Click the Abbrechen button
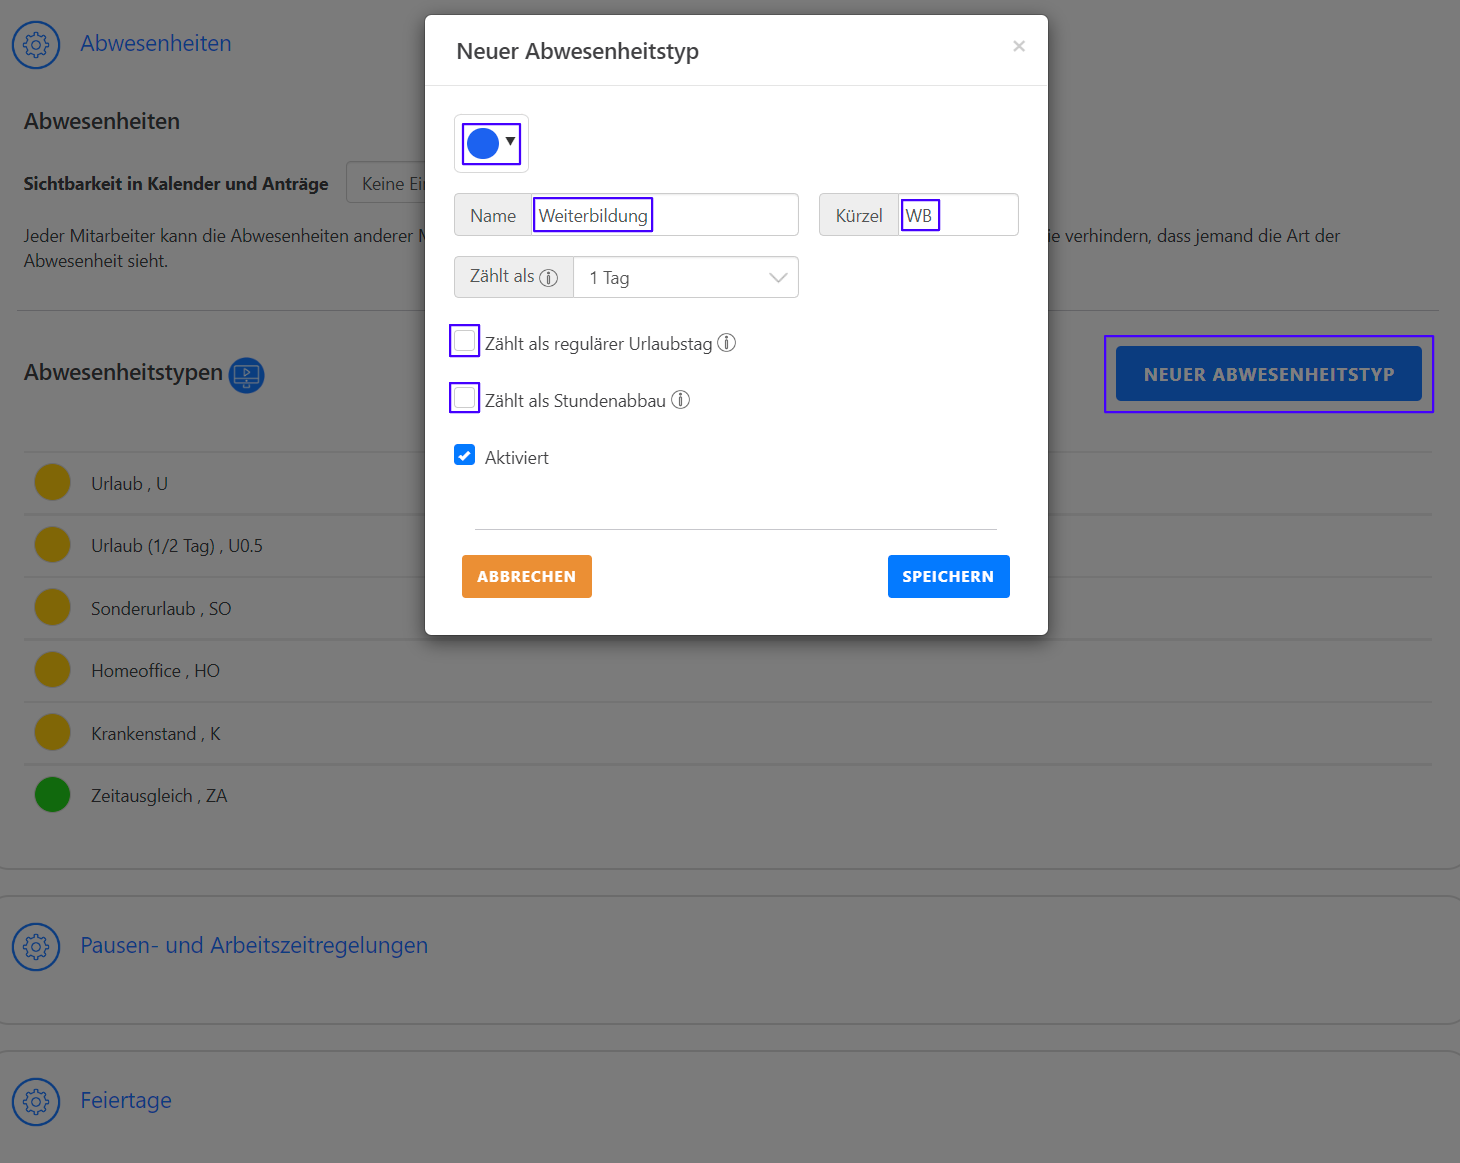 click(x=526, y=577)
